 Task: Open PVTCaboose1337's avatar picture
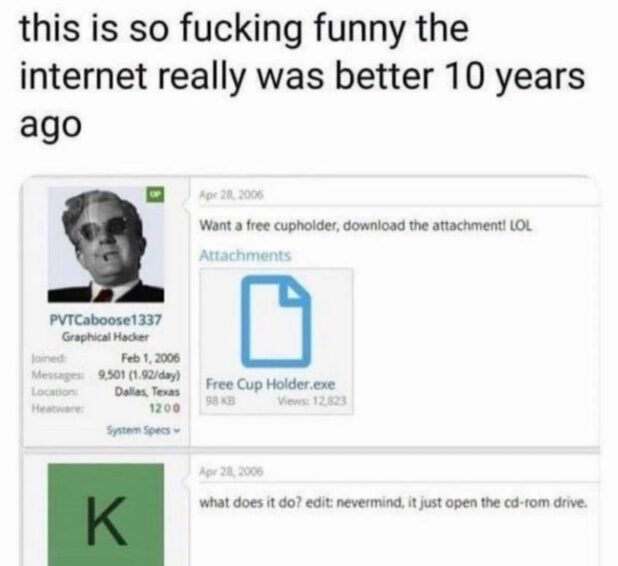point(106,245)
